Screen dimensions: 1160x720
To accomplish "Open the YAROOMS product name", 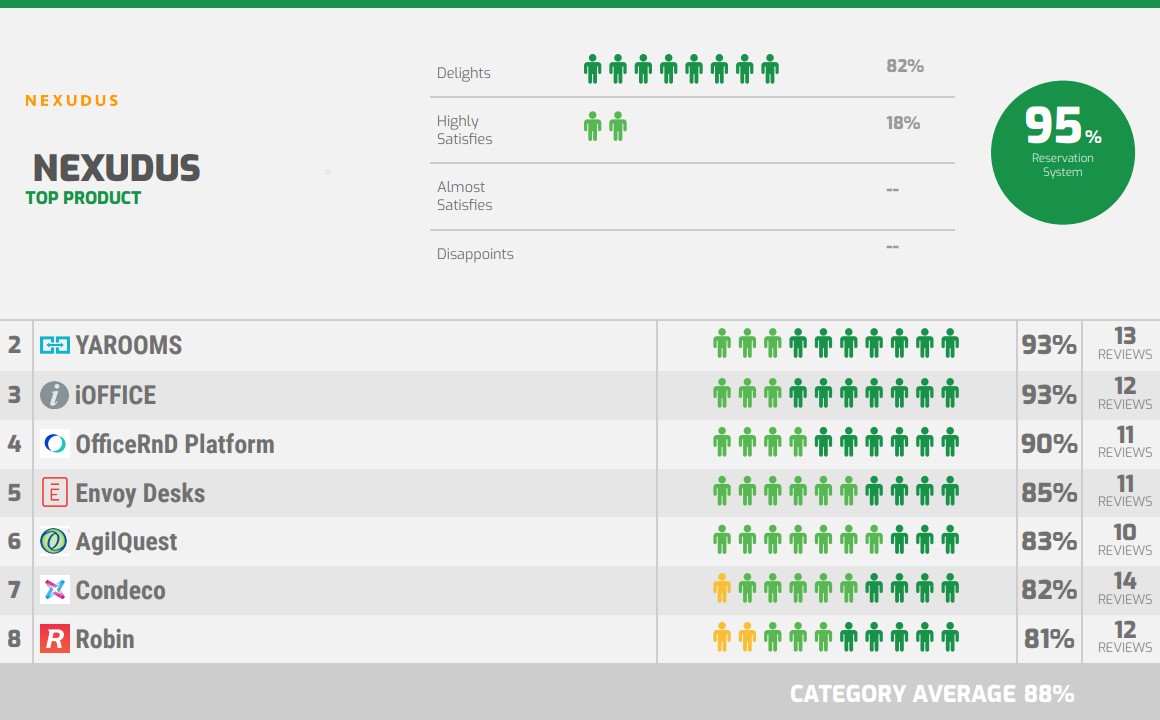I will coord(129,345).
